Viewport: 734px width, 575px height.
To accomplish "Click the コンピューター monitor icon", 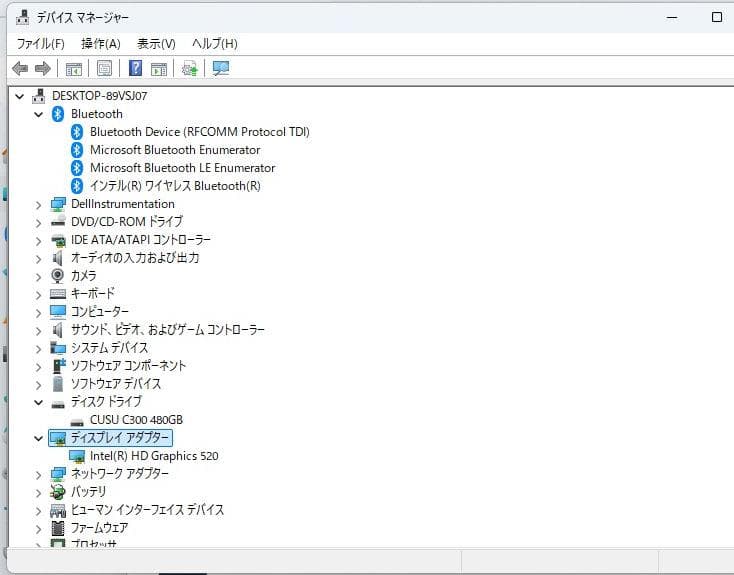I will pyautogui.click(x=58, y=312).
